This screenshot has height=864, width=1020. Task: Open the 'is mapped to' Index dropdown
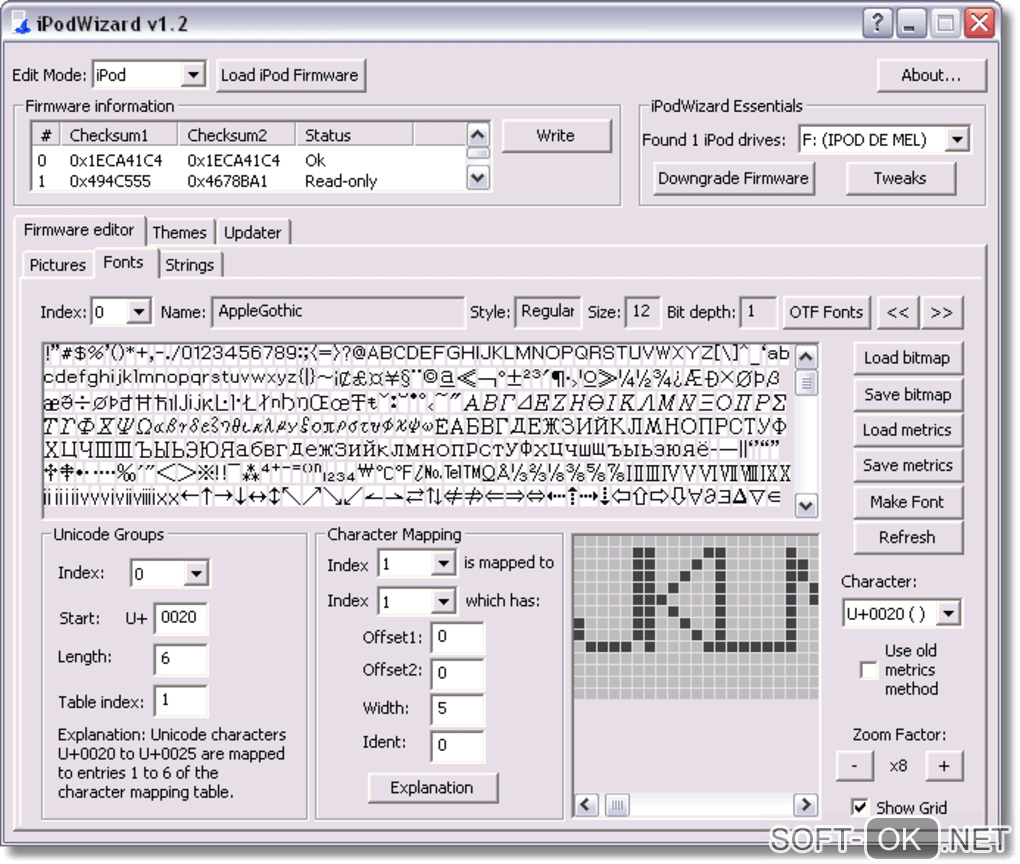coord(444,563)
